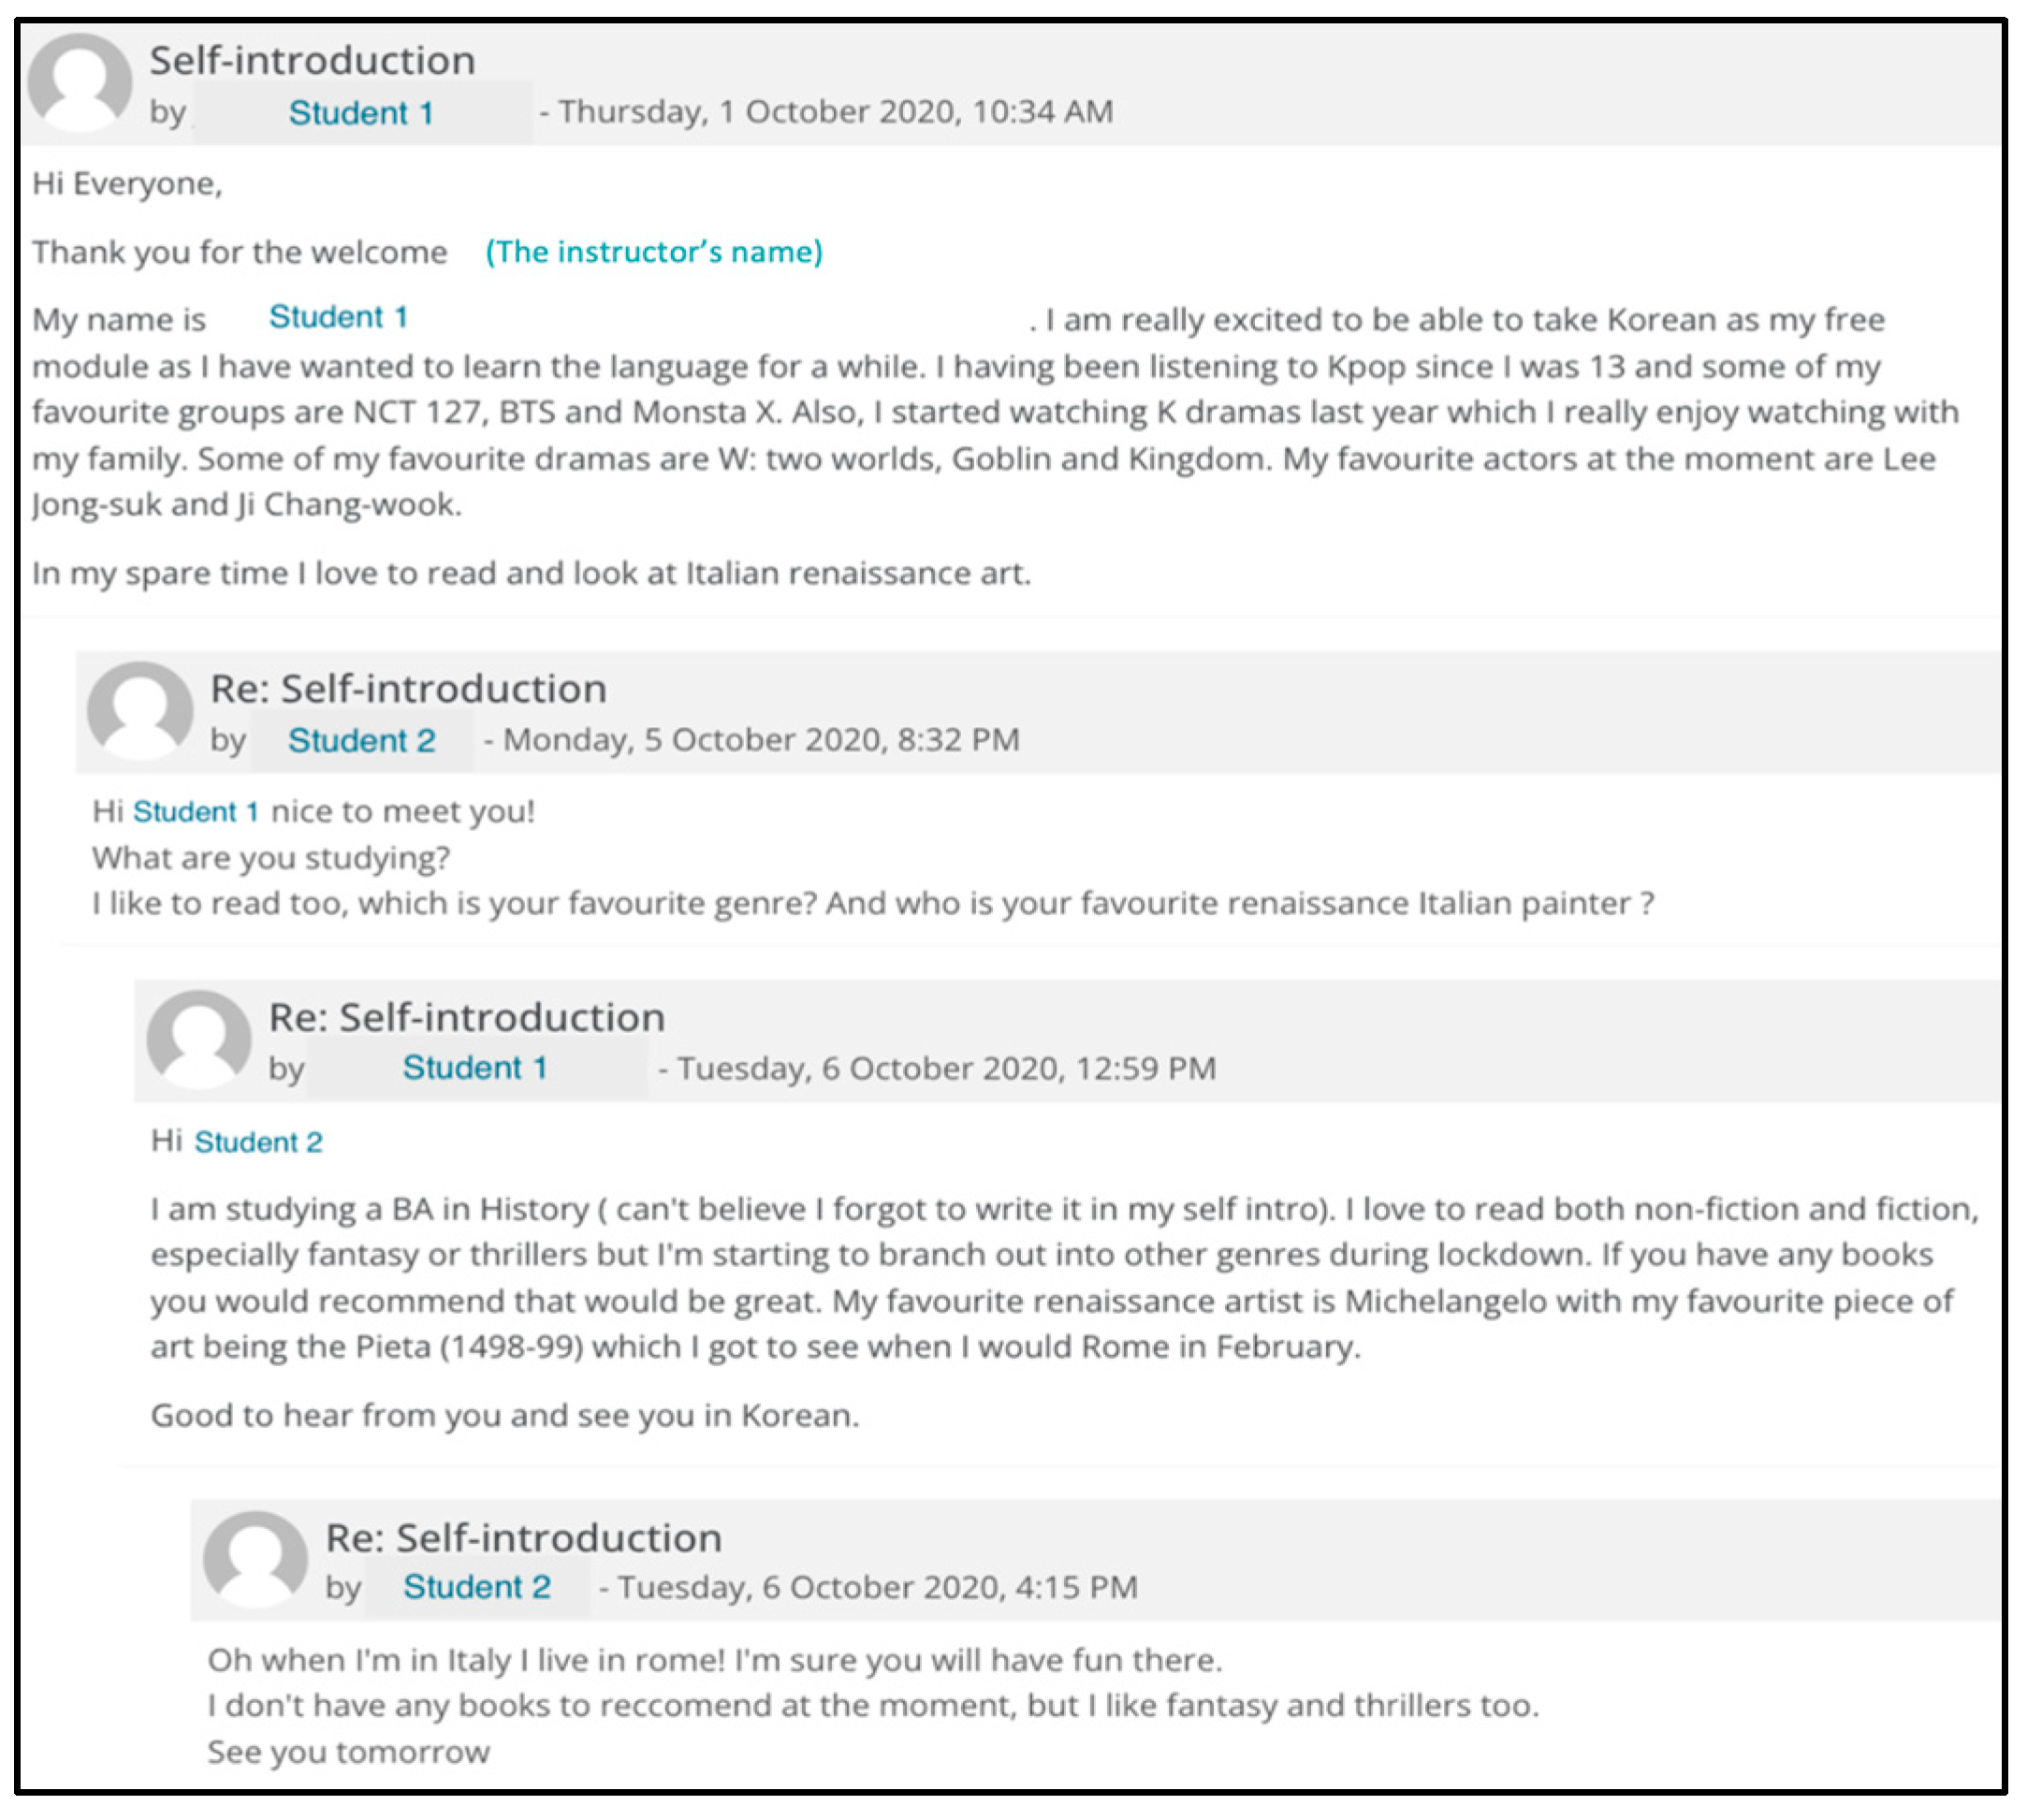Image resolution: width=2027 pixels, height=1820 pixels.
Task: Click the "Monday, 5 October 2020, 8:32 PM" timestamp
Action: pyautogui.click(x=760, y=740)
